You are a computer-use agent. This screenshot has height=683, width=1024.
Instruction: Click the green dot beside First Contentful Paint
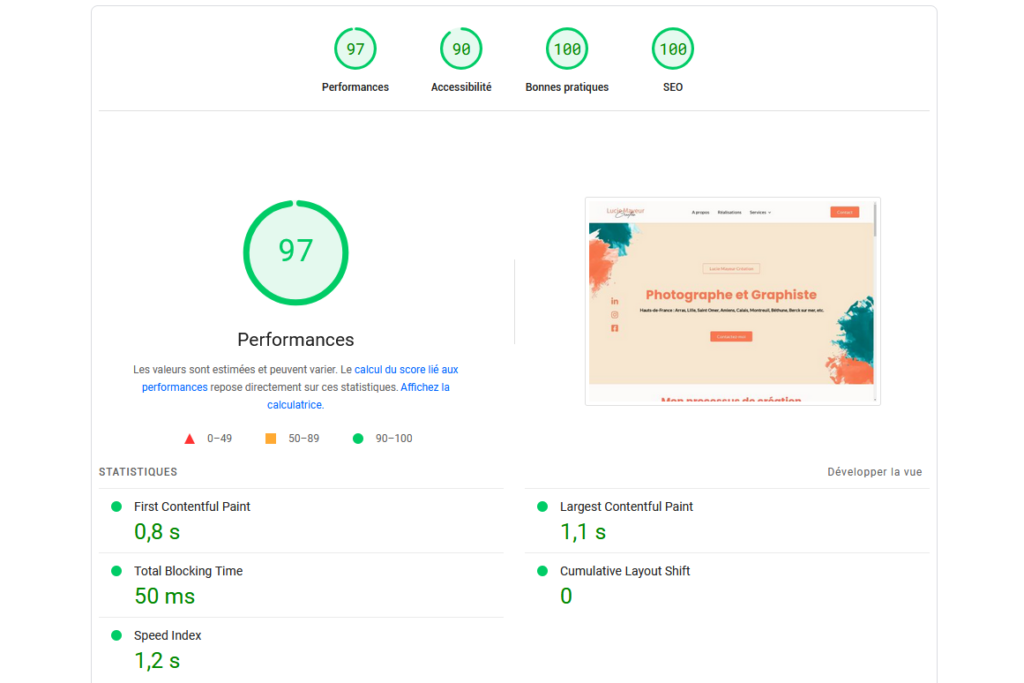pos(120,506)
